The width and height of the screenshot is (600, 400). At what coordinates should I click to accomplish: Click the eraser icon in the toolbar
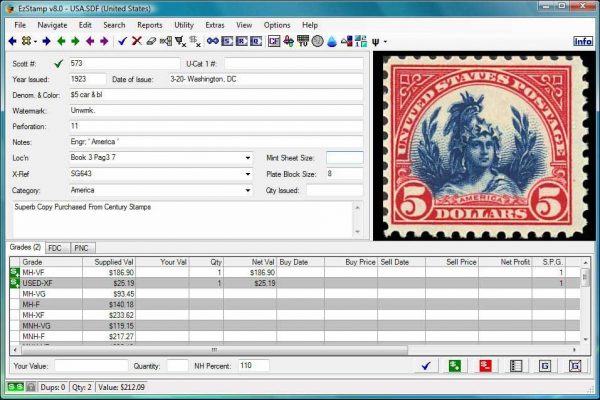pos(151,41)
